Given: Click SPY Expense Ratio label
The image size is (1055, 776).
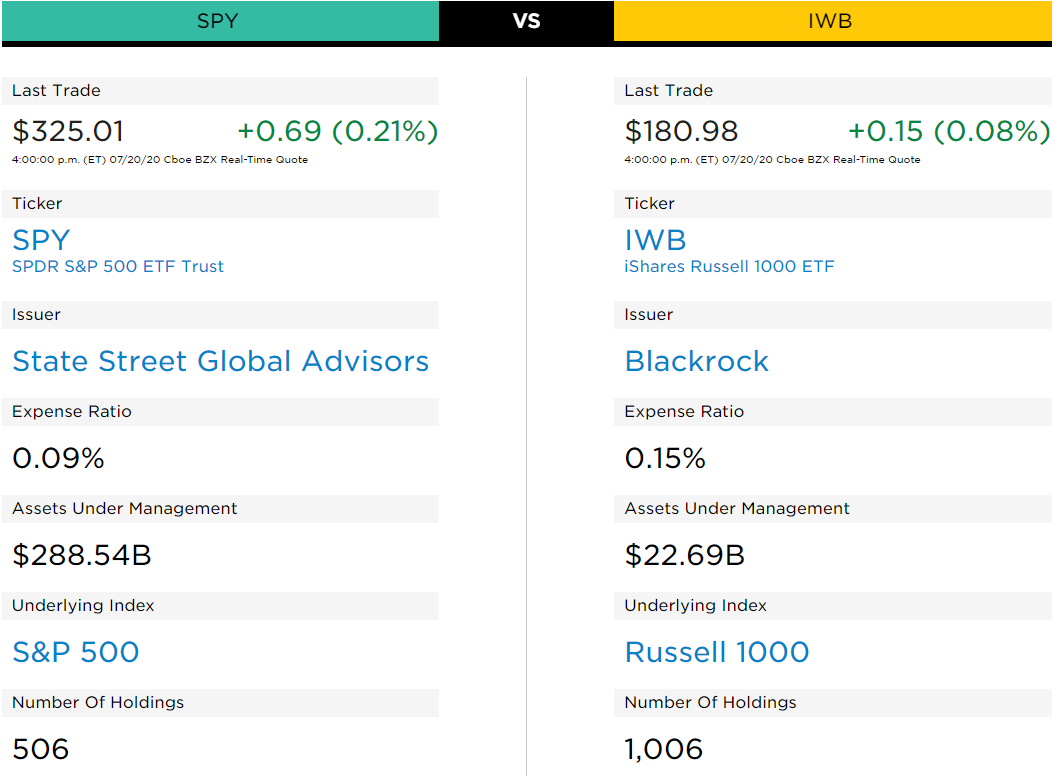Looking at the screenshot, I should [x=72, y=411].
